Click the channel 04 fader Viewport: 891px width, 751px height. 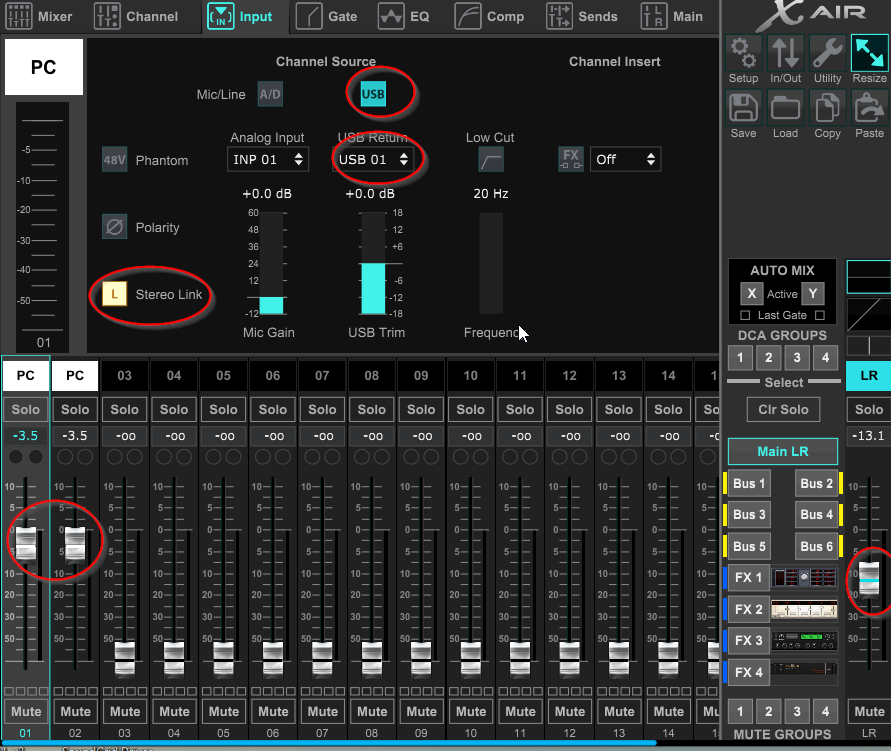[x=174, y=658]
